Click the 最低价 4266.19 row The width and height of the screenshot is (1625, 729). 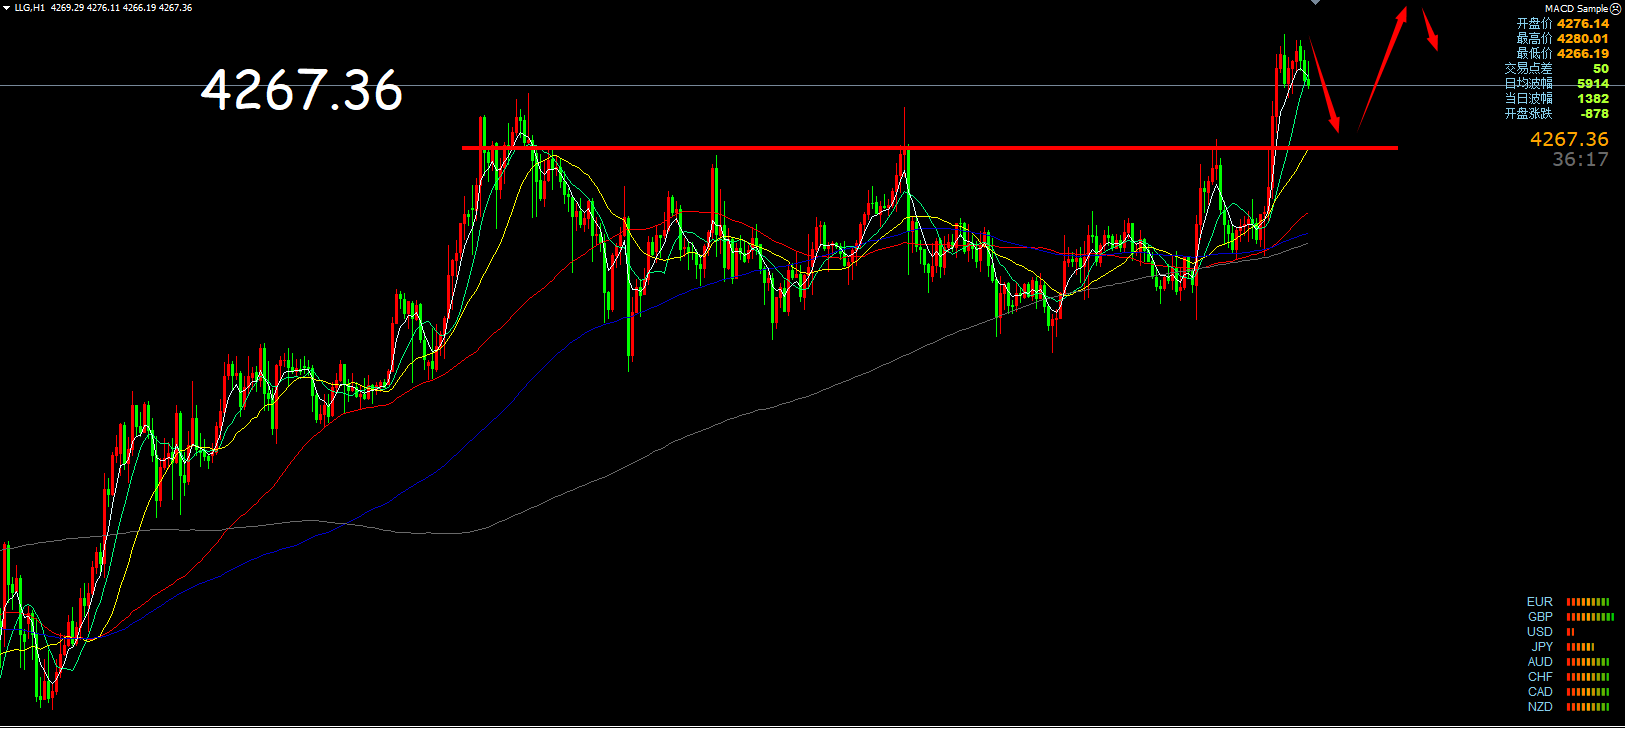pyautogui.click(x=1563, y=53)
